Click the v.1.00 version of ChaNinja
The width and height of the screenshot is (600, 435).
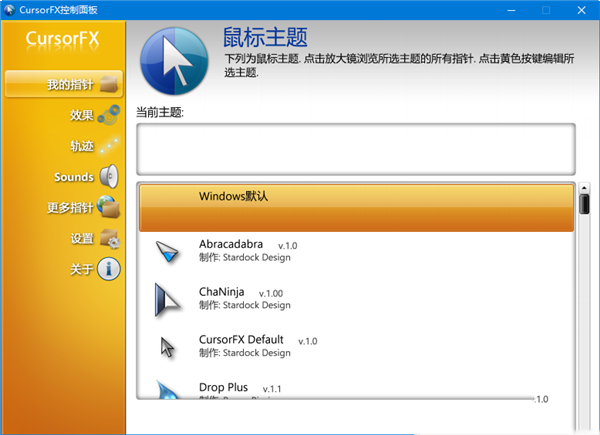click(x=271, y=293)
